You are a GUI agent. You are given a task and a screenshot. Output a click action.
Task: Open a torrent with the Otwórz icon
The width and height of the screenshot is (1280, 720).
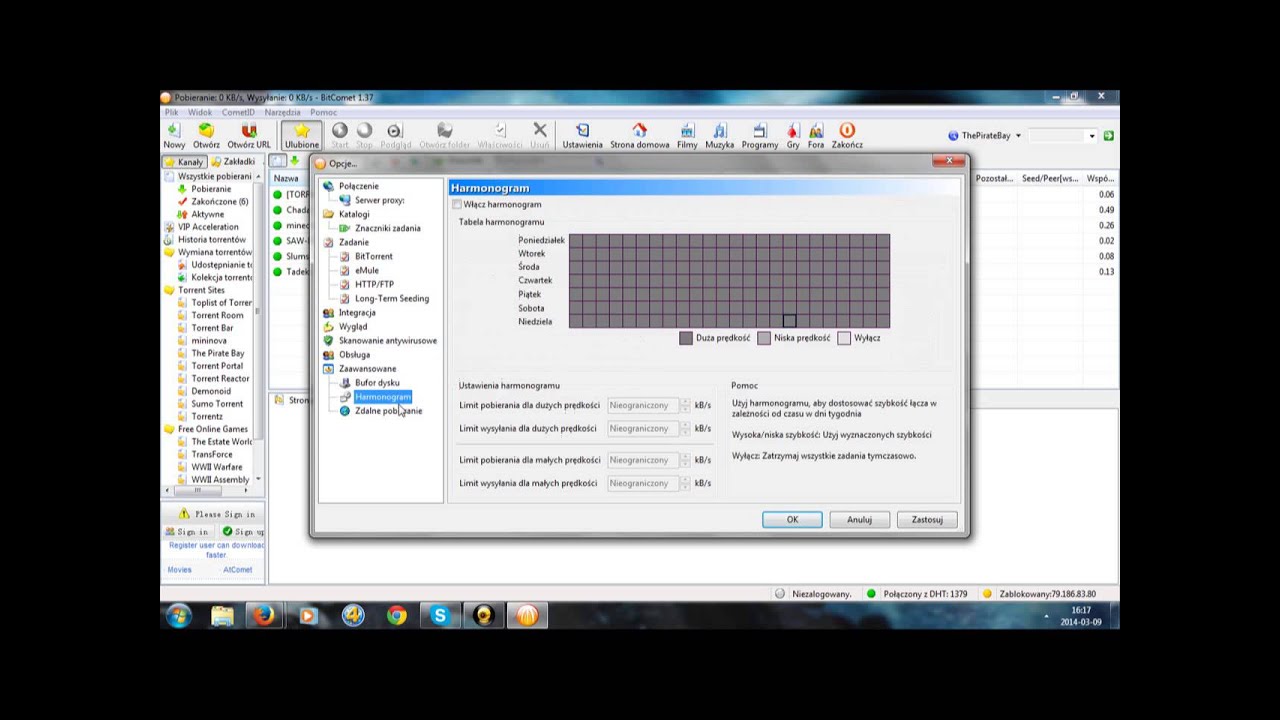[x=206, y=136]
